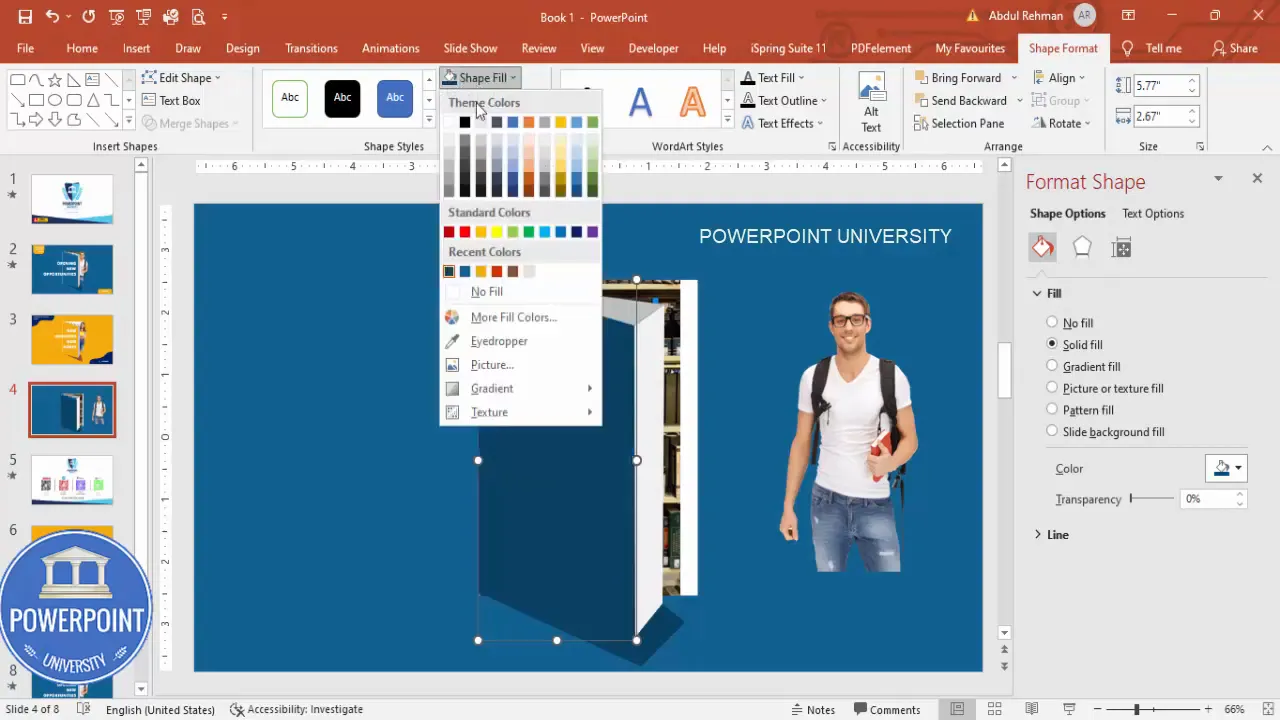Pick purple standard color swatch
The image size is (1280, 720).
[593, 232]
